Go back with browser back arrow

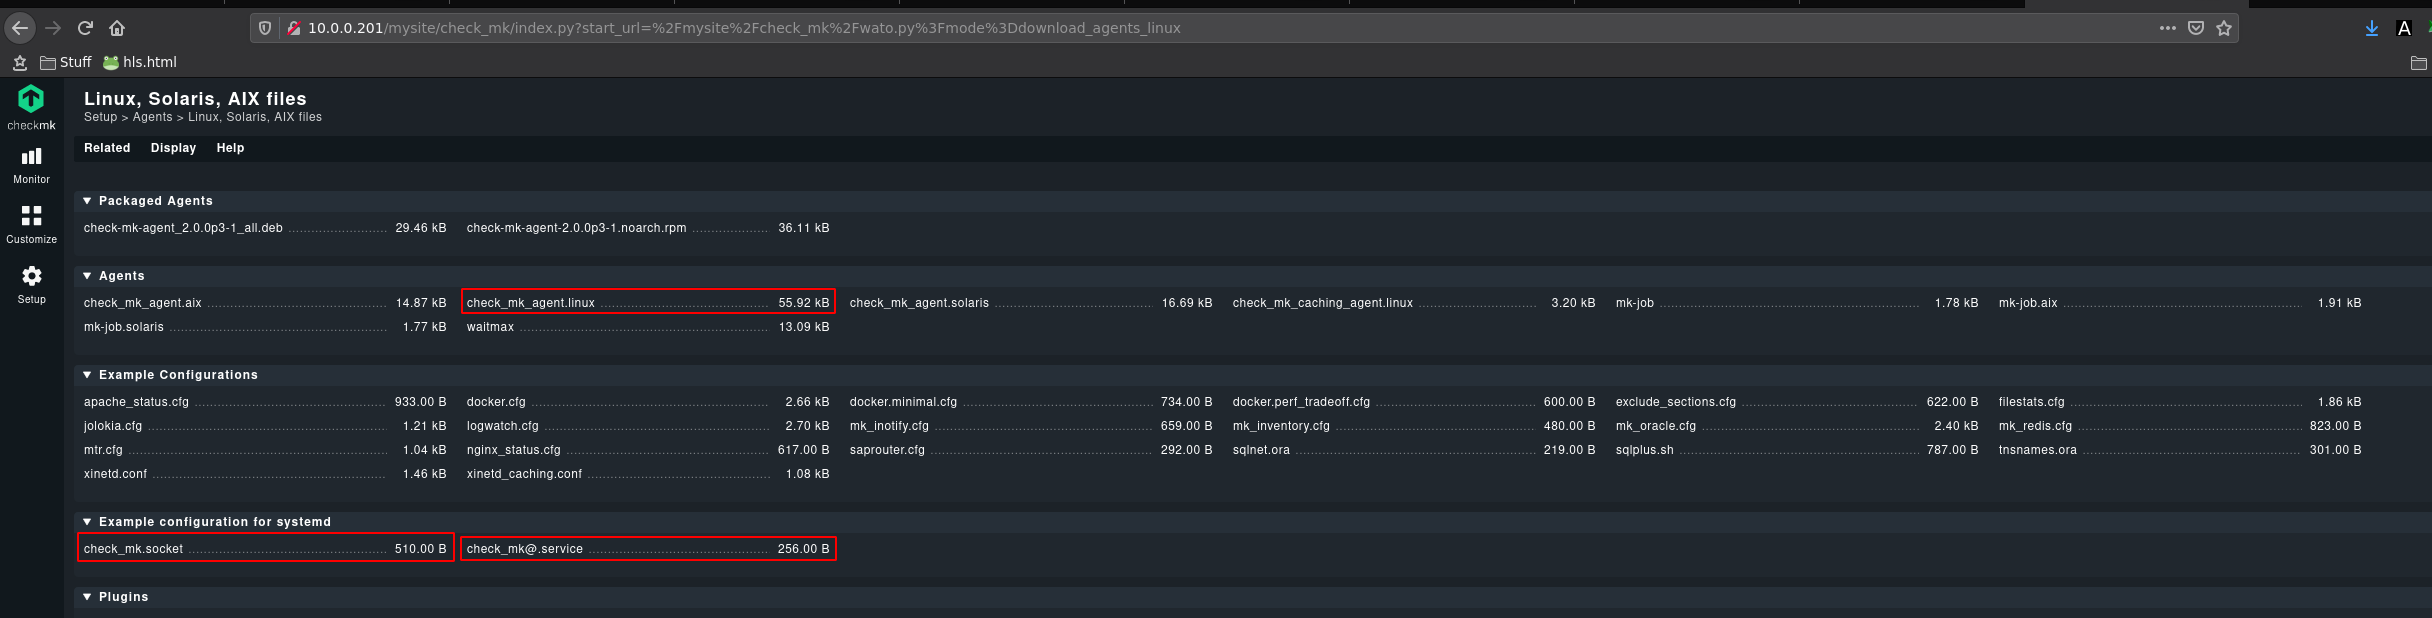[x=20, y=28]
